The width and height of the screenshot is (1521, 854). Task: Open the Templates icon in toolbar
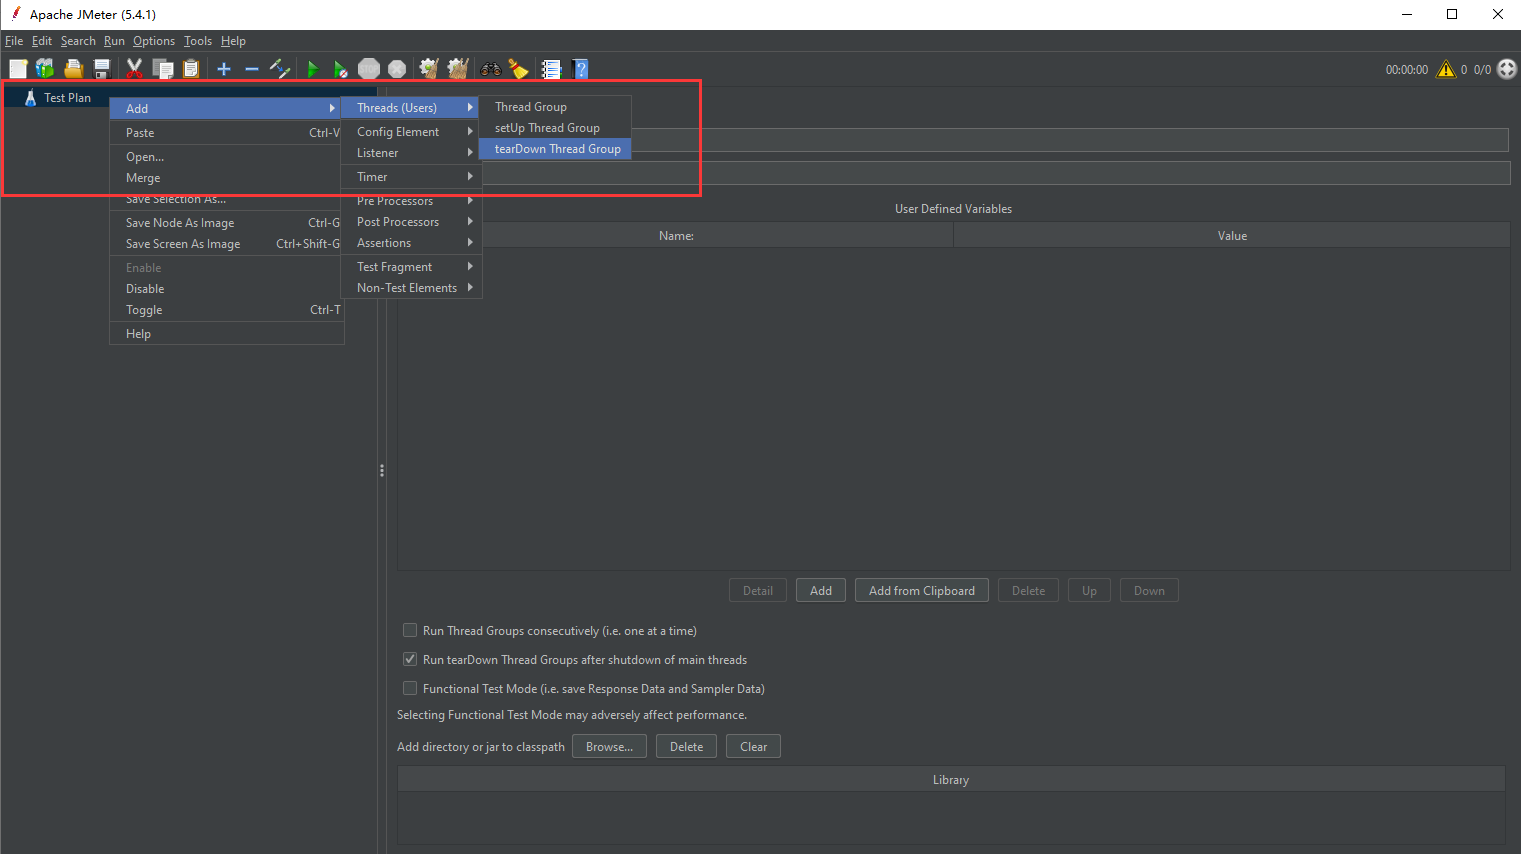pyautogui.click(x=45, y=69)
